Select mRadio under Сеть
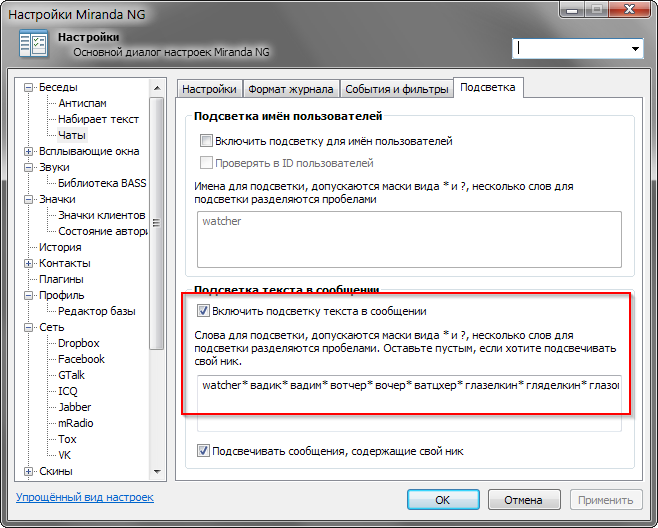This screenshot has height=528, width=658. (x=76, y=423)
